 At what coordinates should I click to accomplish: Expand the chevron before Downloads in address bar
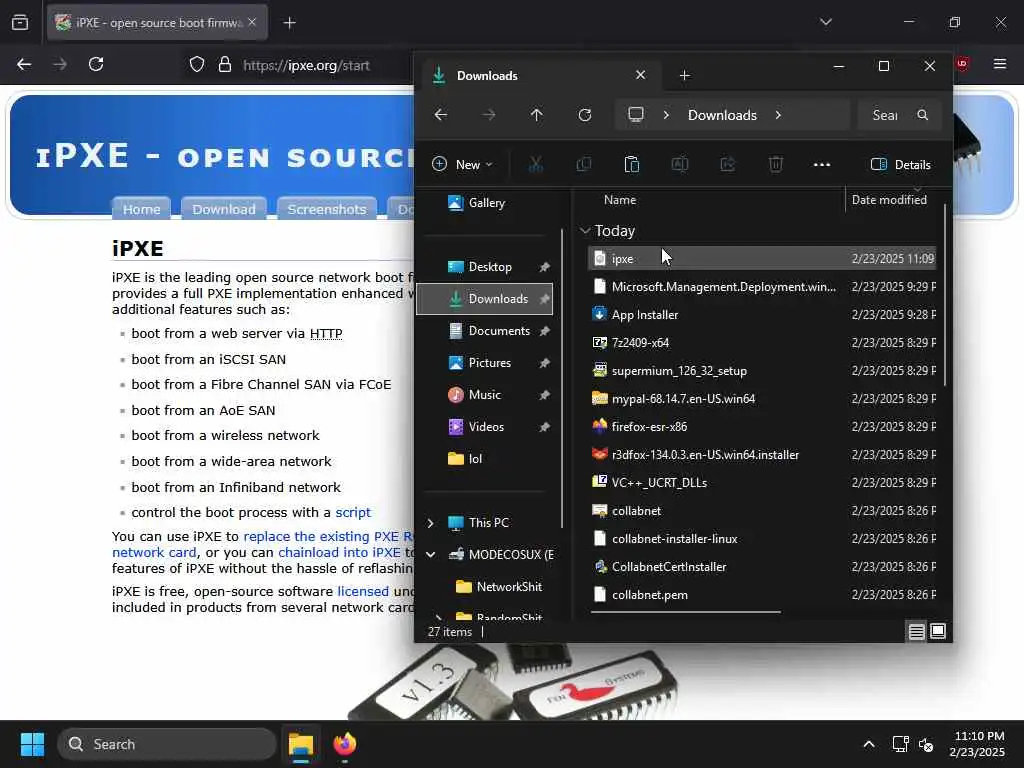click(x=666, y=115)
